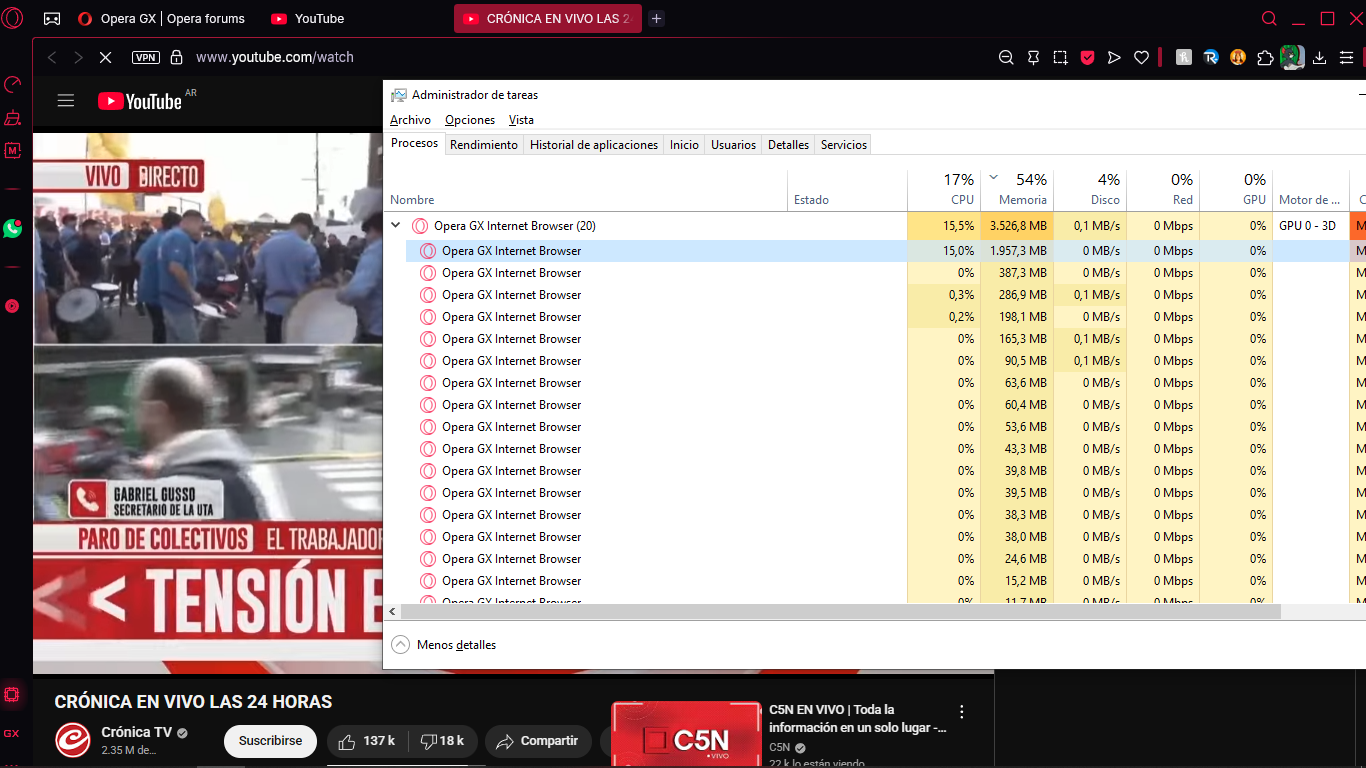1366x768 pixels.
Task: Add page to bookmarks with heart icon
Action: pos(1141,58)
